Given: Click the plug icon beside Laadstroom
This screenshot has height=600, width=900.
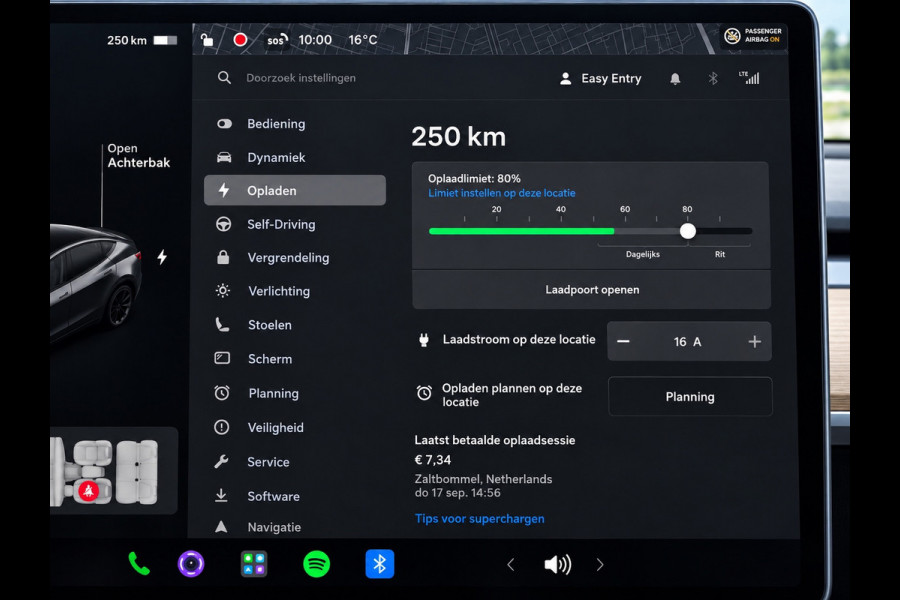Looking at the screenshot, I should [x=424, y=340].
